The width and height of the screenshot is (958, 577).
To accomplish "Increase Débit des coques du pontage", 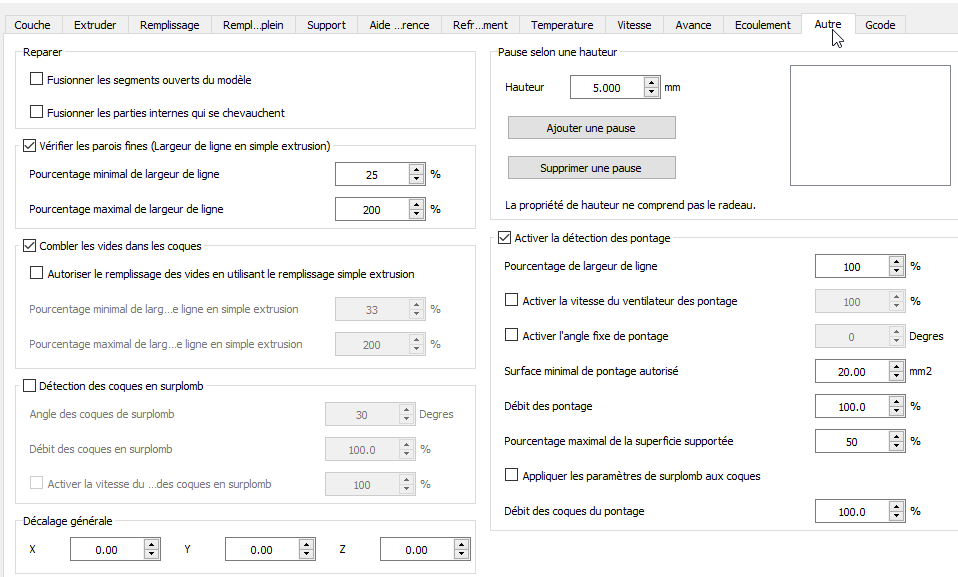I will (896, 506).
